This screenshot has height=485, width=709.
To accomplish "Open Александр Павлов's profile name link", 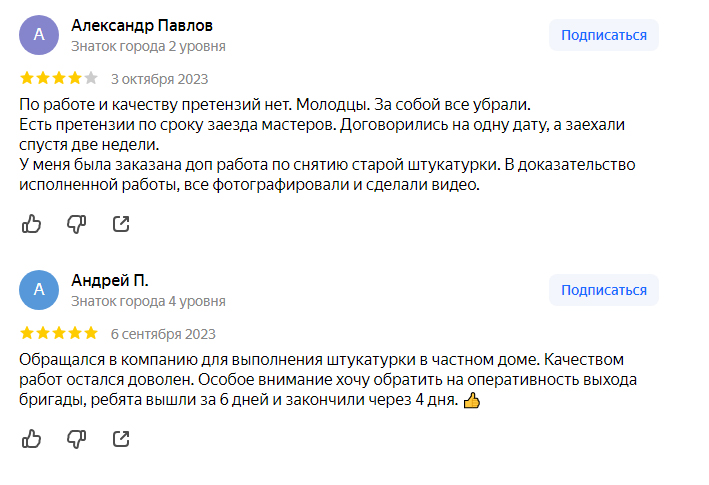I will (x=141, y=25).
